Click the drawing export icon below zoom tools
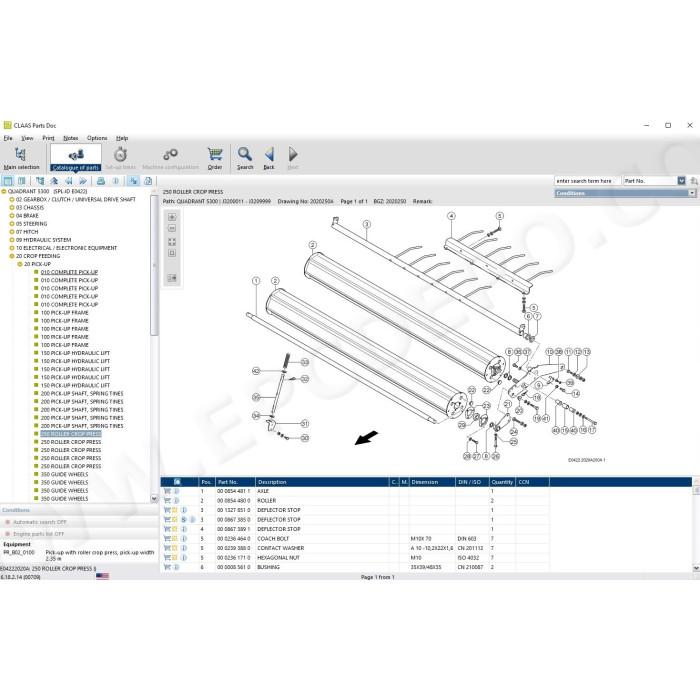 (172, 278)
